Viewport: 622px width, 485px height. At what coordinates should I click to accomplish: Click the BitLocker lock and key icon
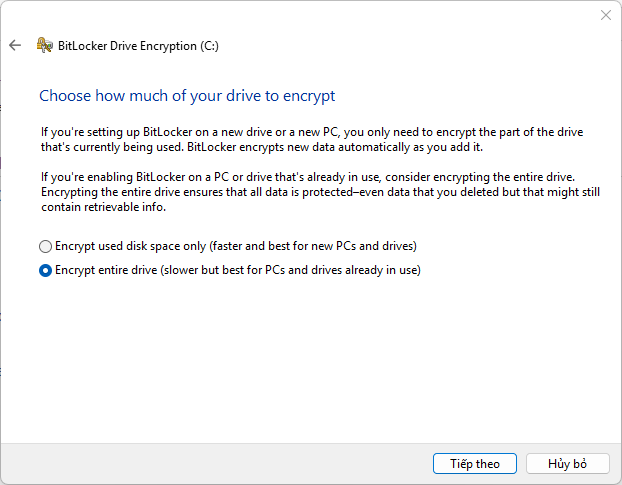pos(45,45)
